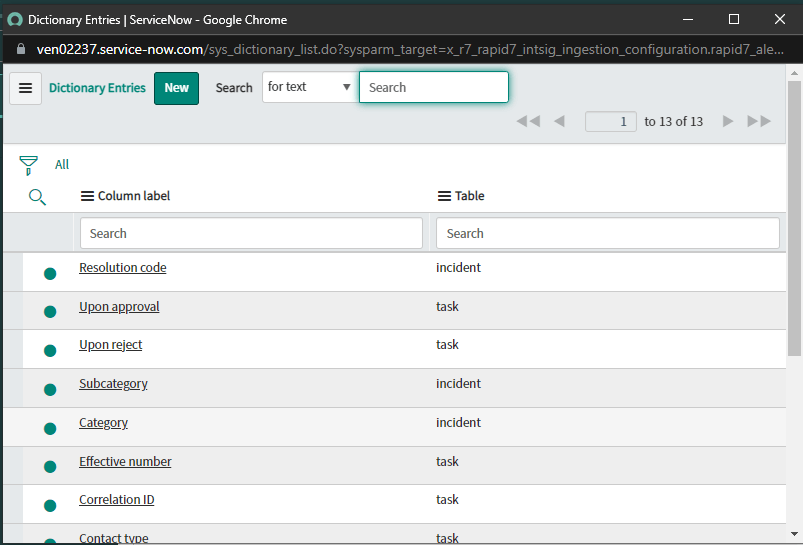Open the Resolution code entry
The width and height of the screenshot is (803, 545).
122,268
